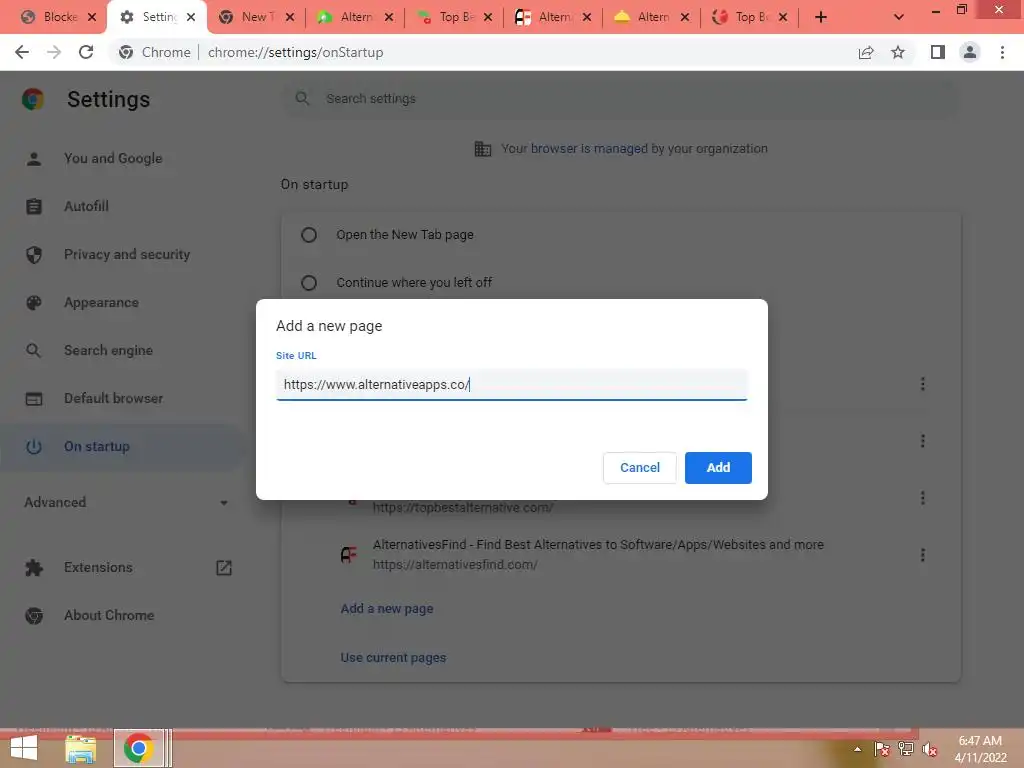
Task: Open You and Google settings
Action: click(x=112, y=159)
